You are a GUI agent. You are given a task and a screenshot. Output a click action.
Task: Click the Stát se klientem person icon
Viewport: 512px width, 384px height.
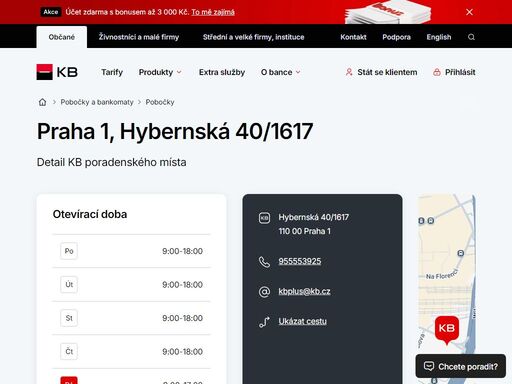tap(349, 72)
